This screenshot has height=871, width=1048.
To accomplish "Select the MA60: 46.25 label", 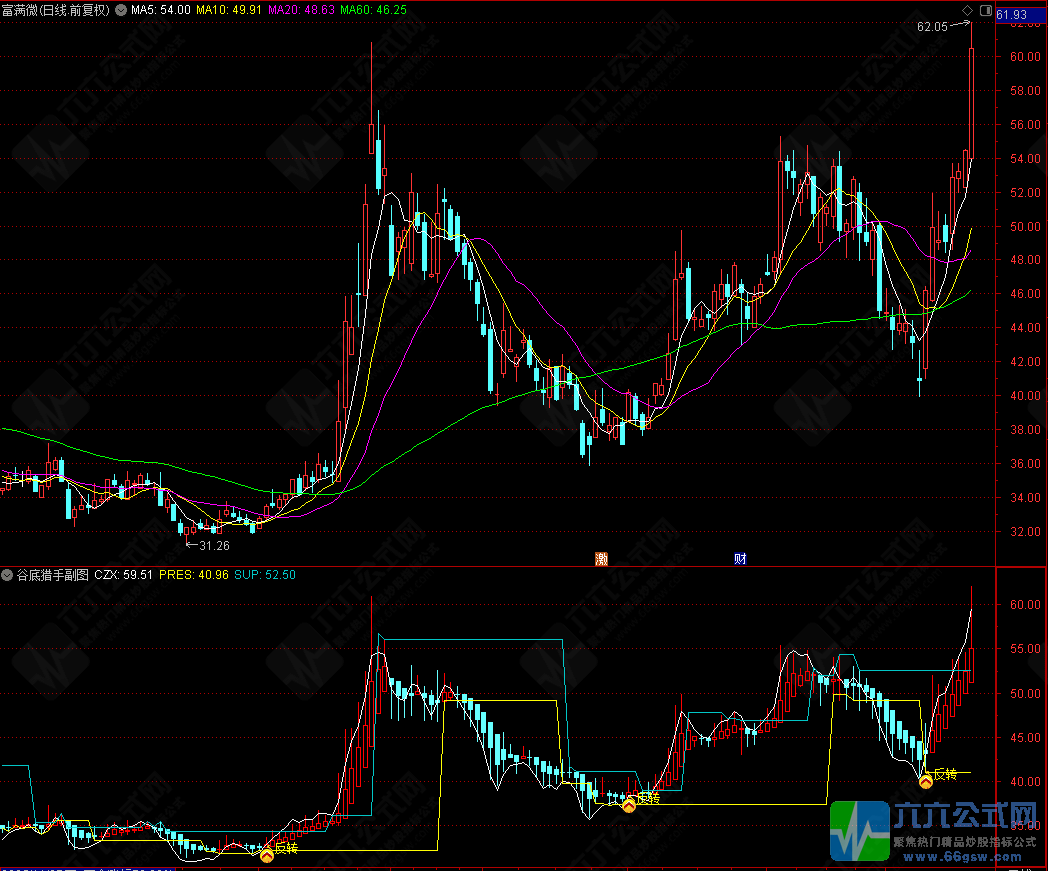I will click(x=373, y=10).
